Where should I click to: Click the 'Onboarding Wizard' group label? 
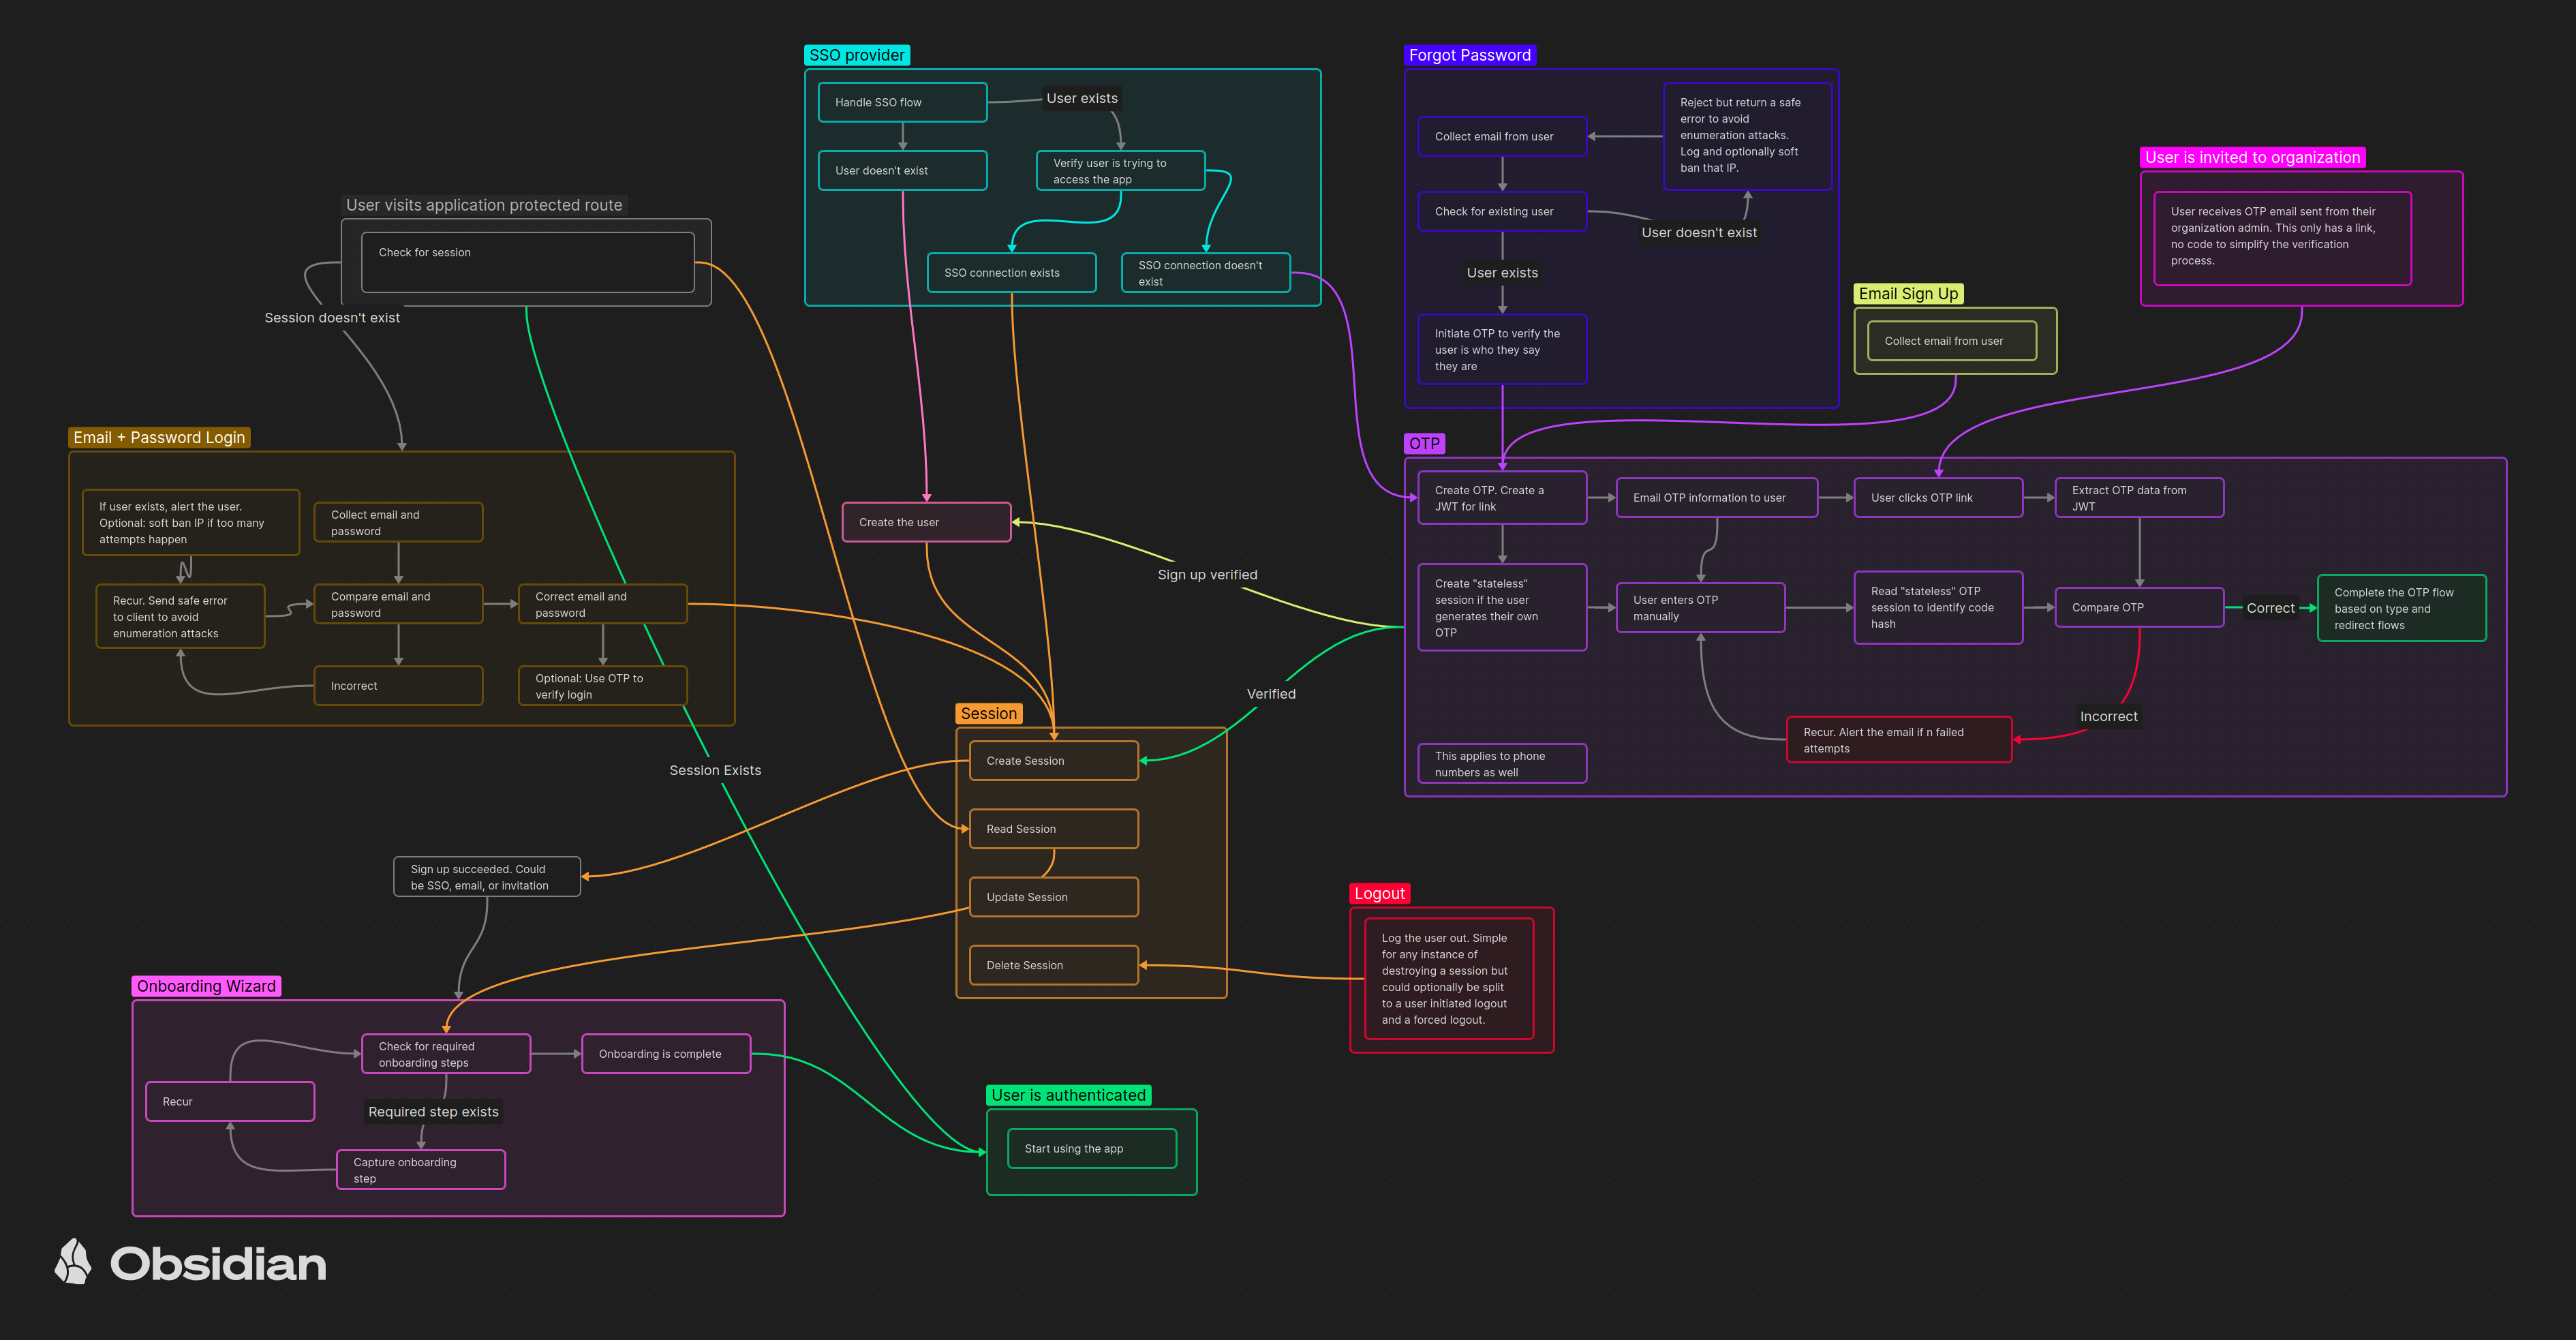click(206, 986)
